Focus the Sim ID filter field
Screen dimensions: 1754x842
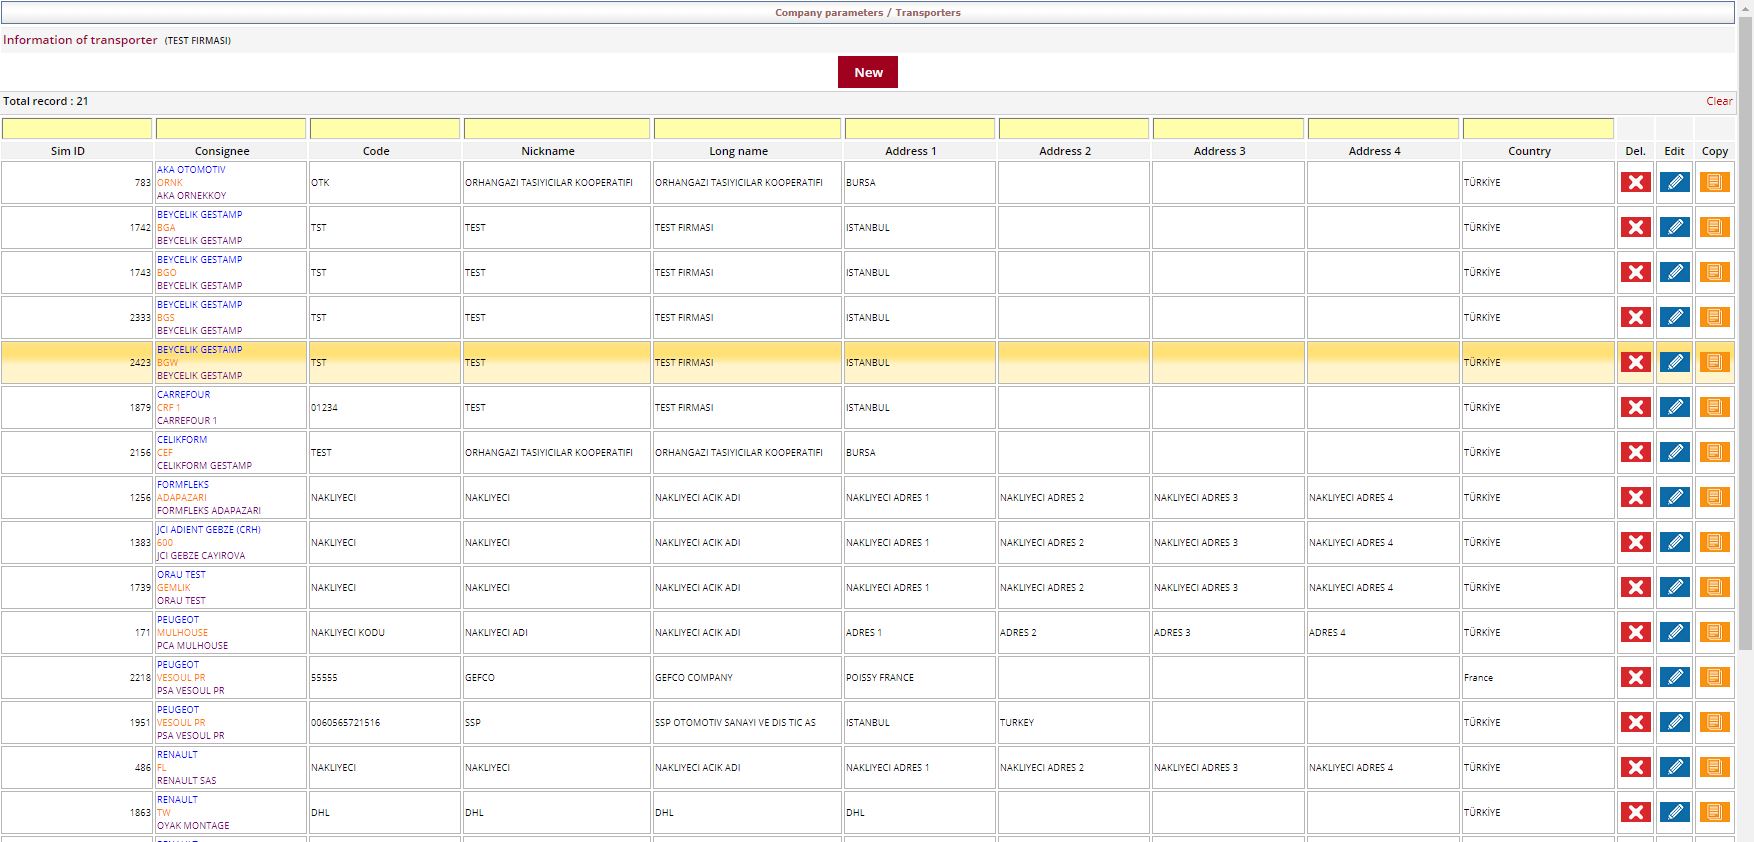(77, 129)
